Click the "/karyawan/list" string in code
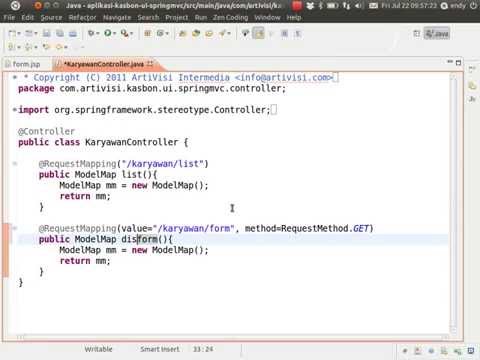This screenshot has height=360, width=480. click(x=162, y=164)
